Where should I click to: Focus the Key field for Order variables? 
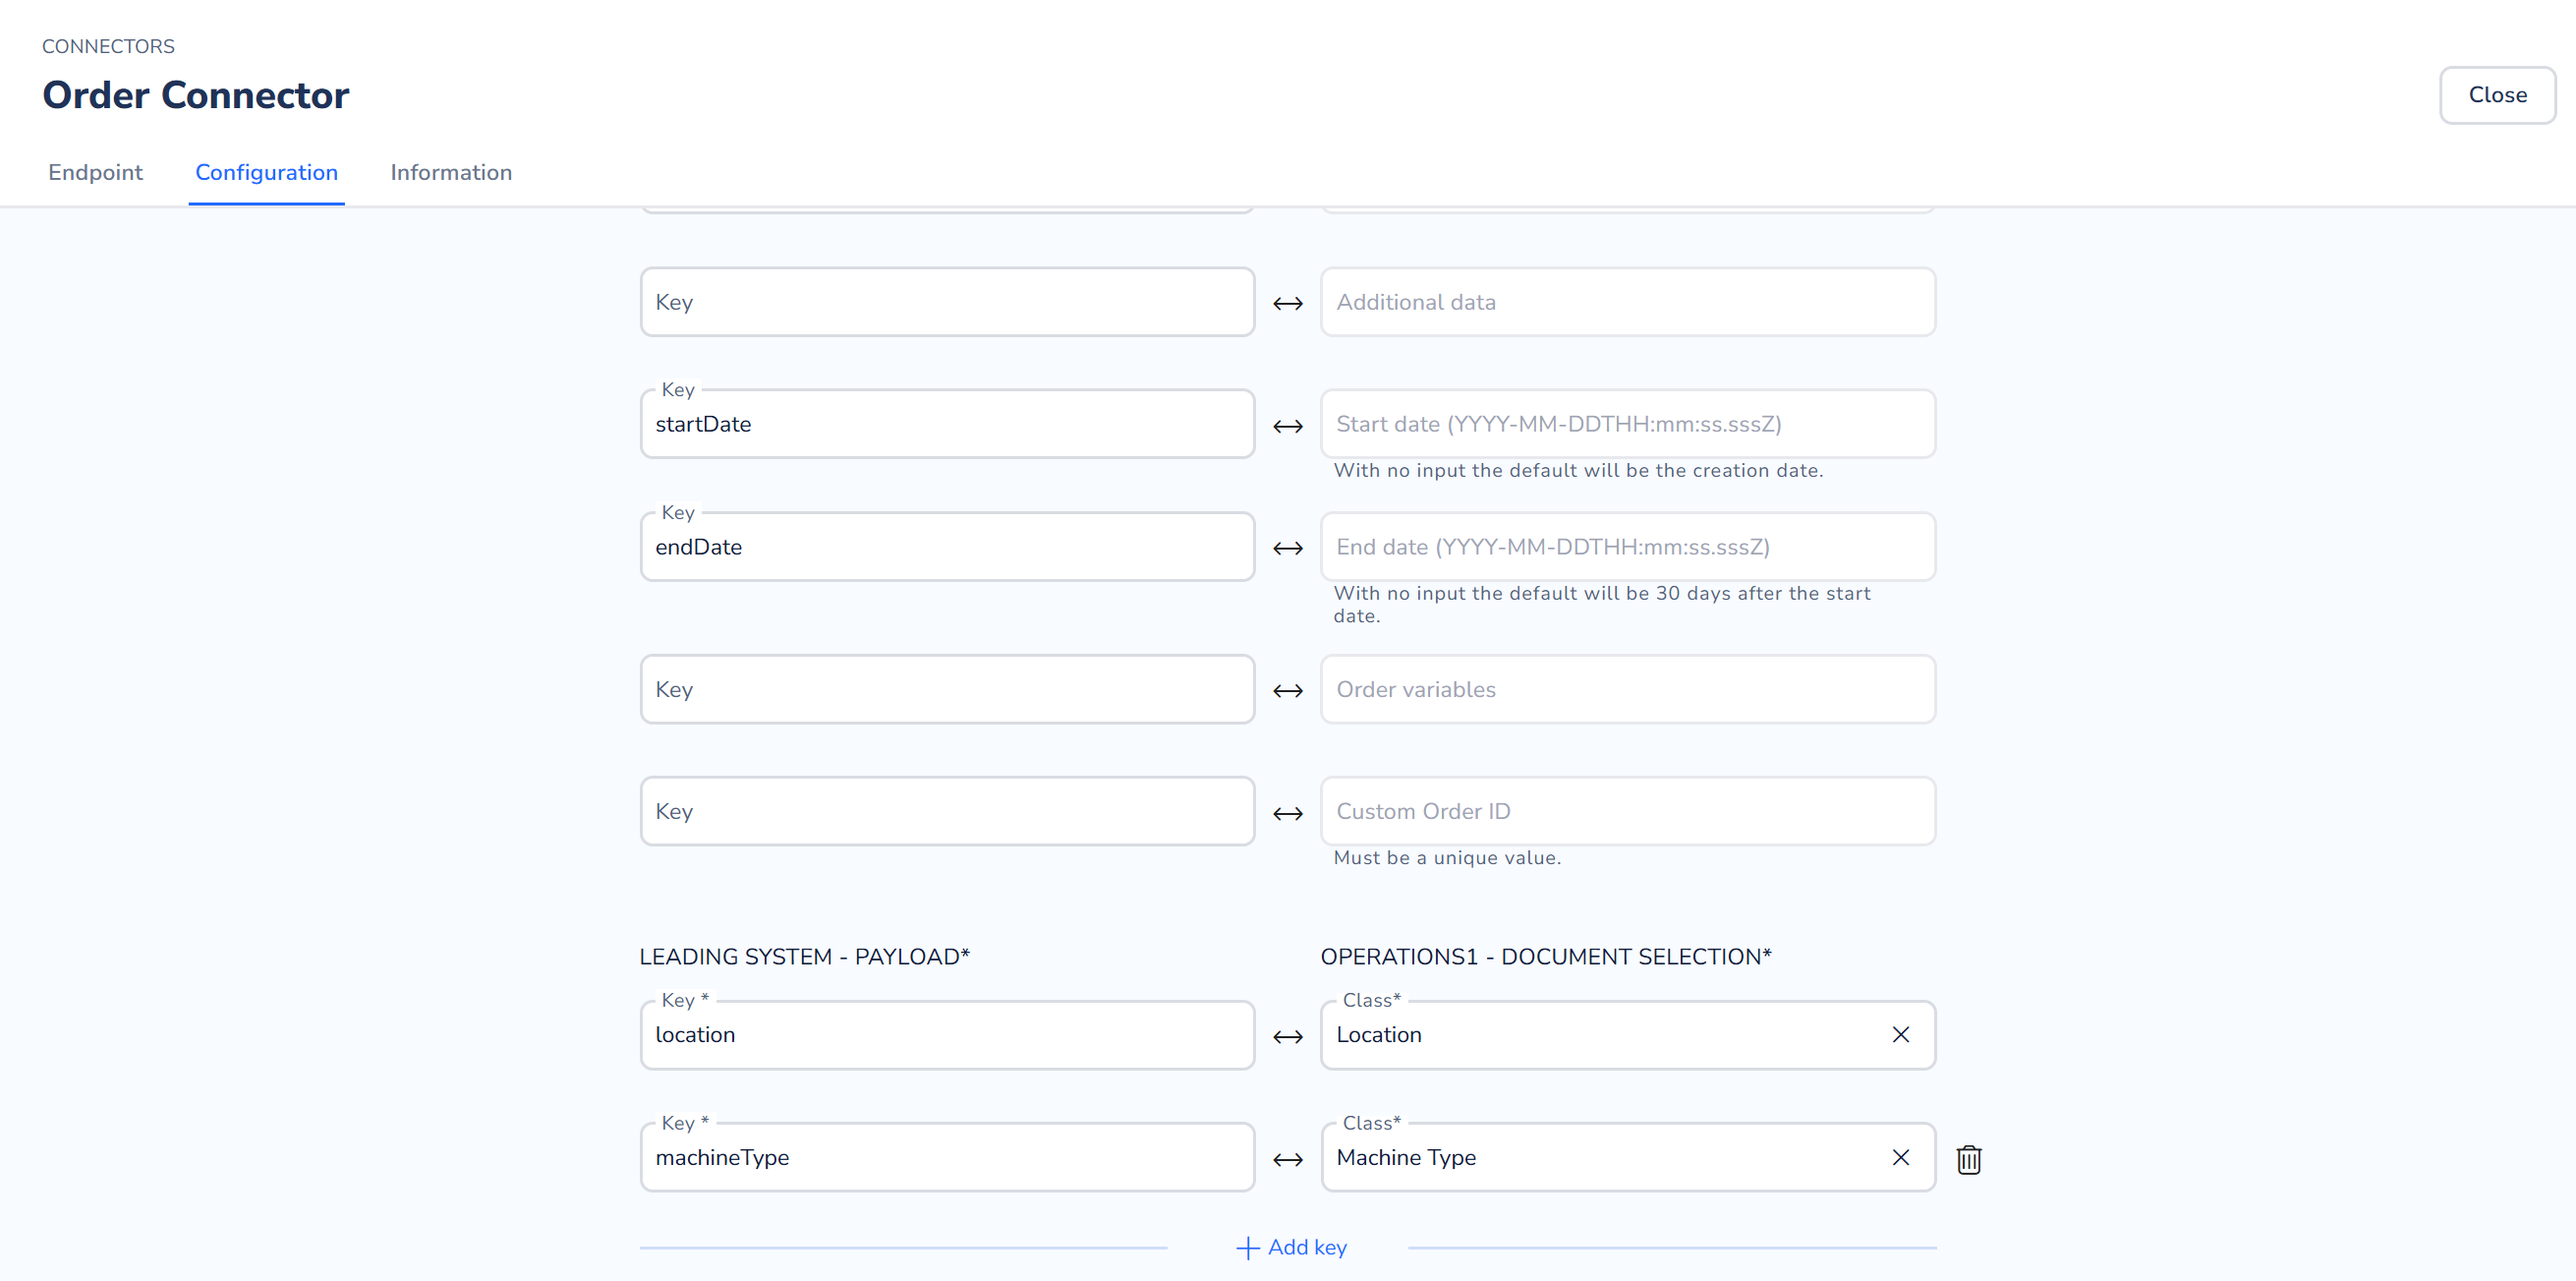pyautogui.click(x=947, y=689)
